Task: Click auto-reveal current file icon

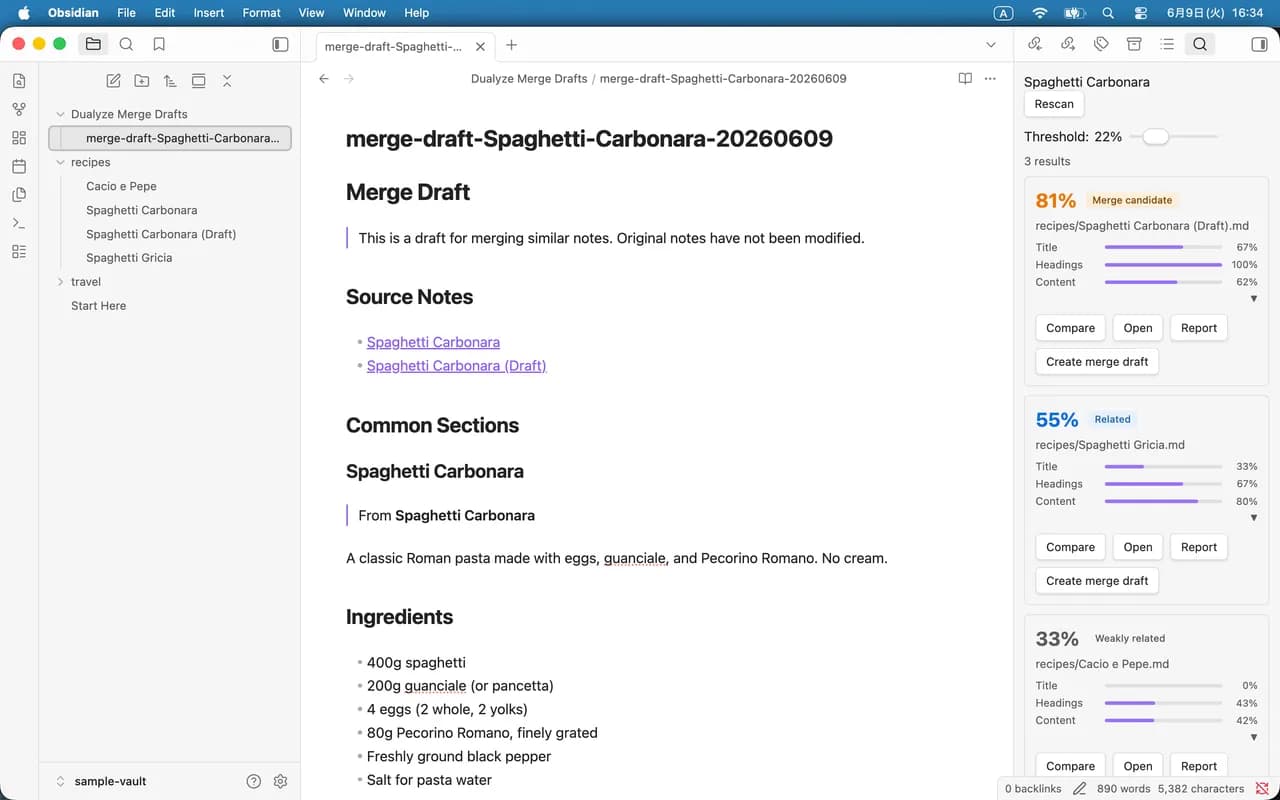Action: click(198, 81)
